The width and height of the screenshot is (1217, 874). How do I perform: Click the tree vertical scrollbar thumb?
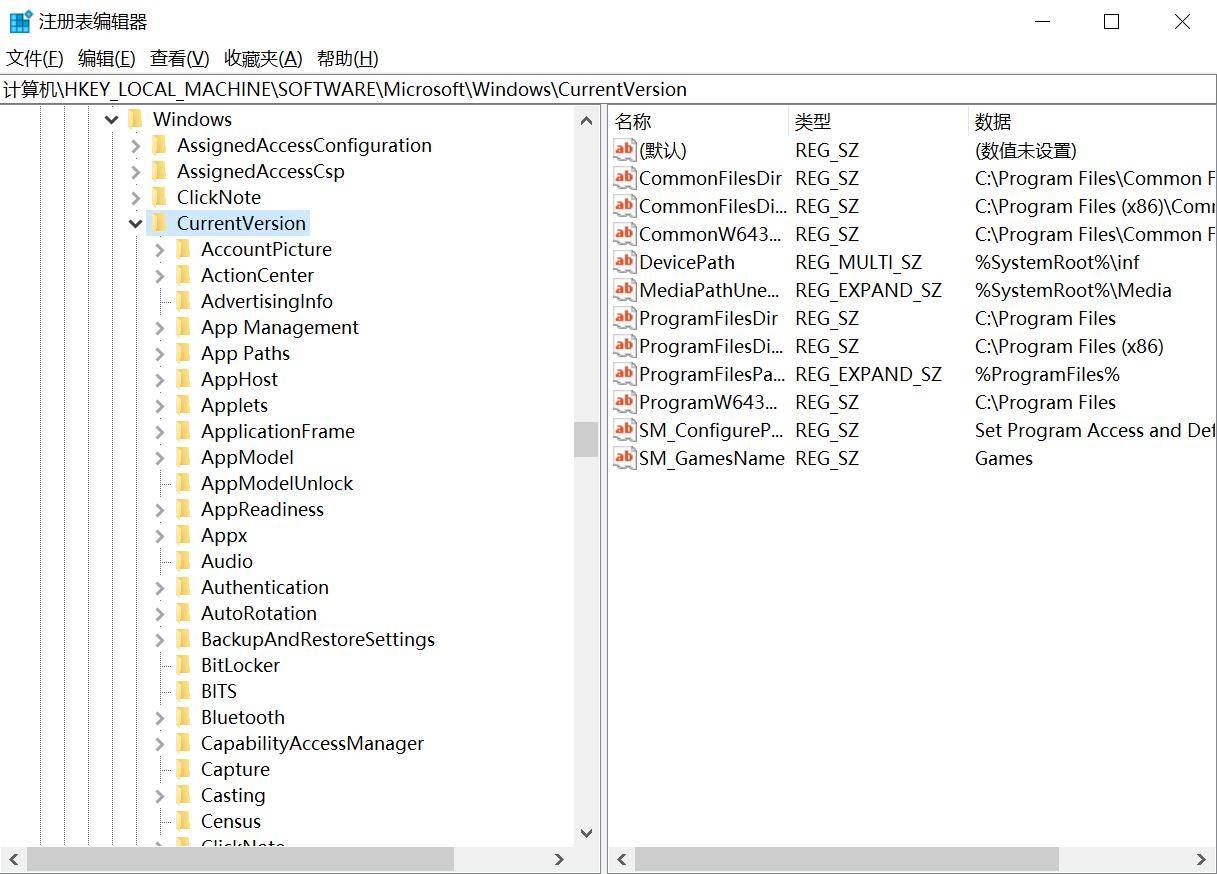coord(586,439)
